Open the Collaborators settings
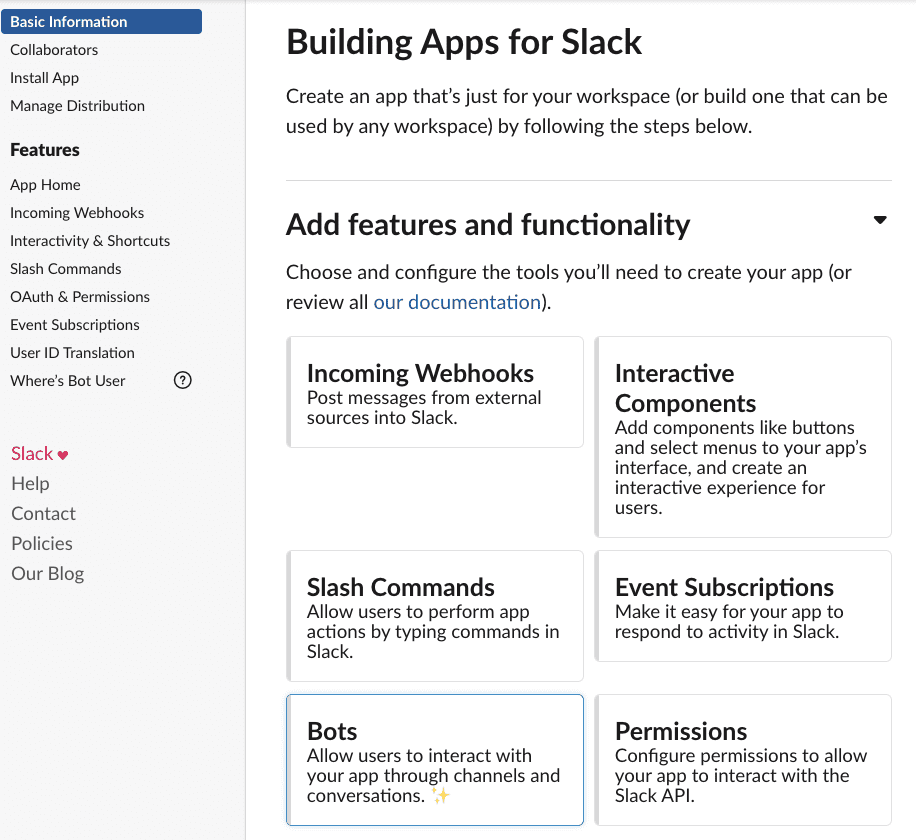916x840 pixels. (54, 49)
